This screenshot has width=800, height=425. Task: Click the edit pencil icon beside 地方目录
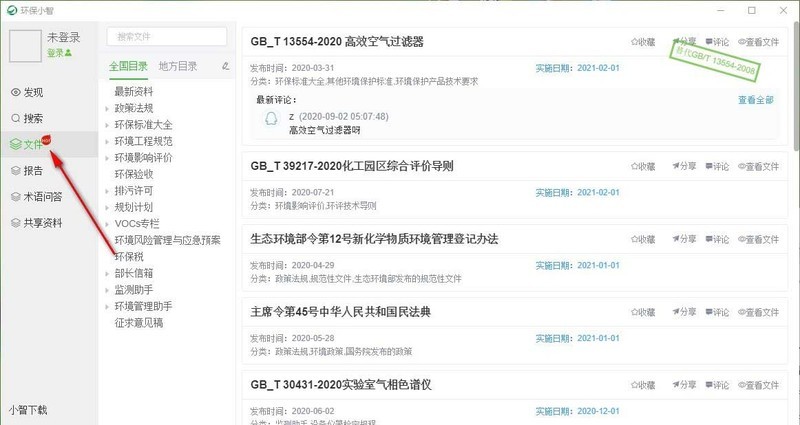tap(226, 66)
